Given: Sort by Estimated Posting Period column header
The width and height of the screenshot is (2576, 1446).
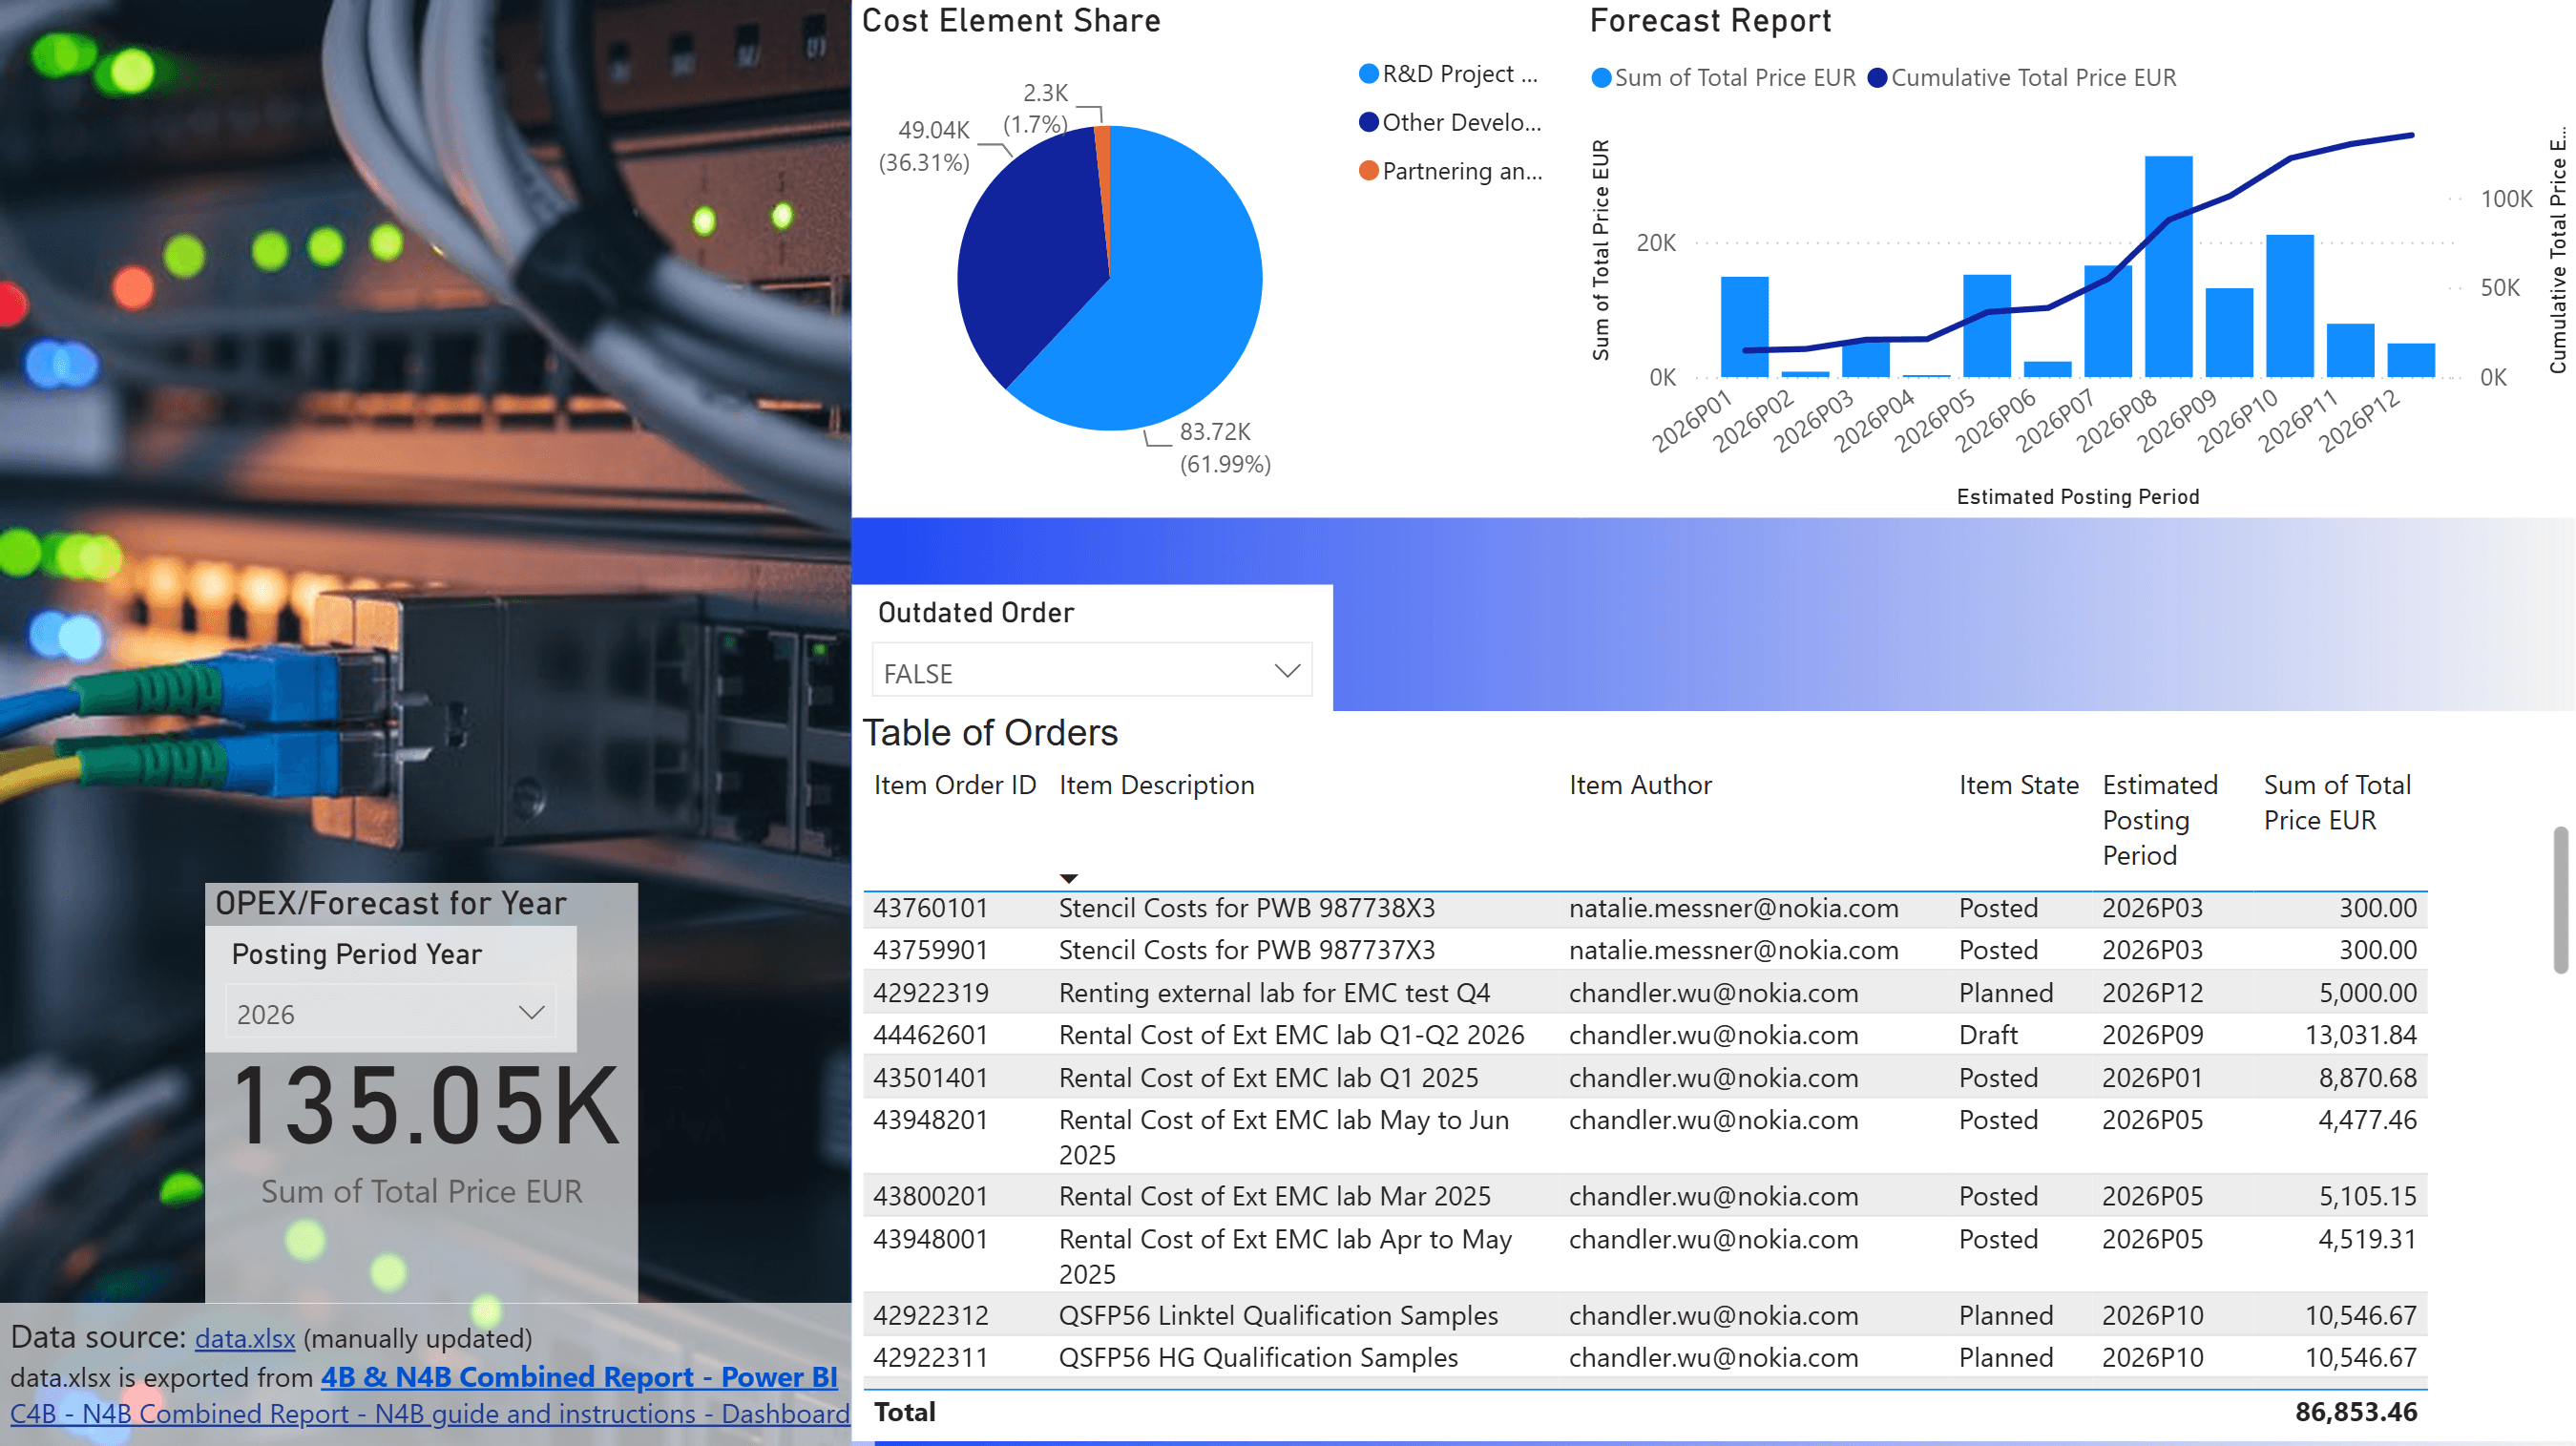Looking at the screenshot, I should (x=2160, y=820).
